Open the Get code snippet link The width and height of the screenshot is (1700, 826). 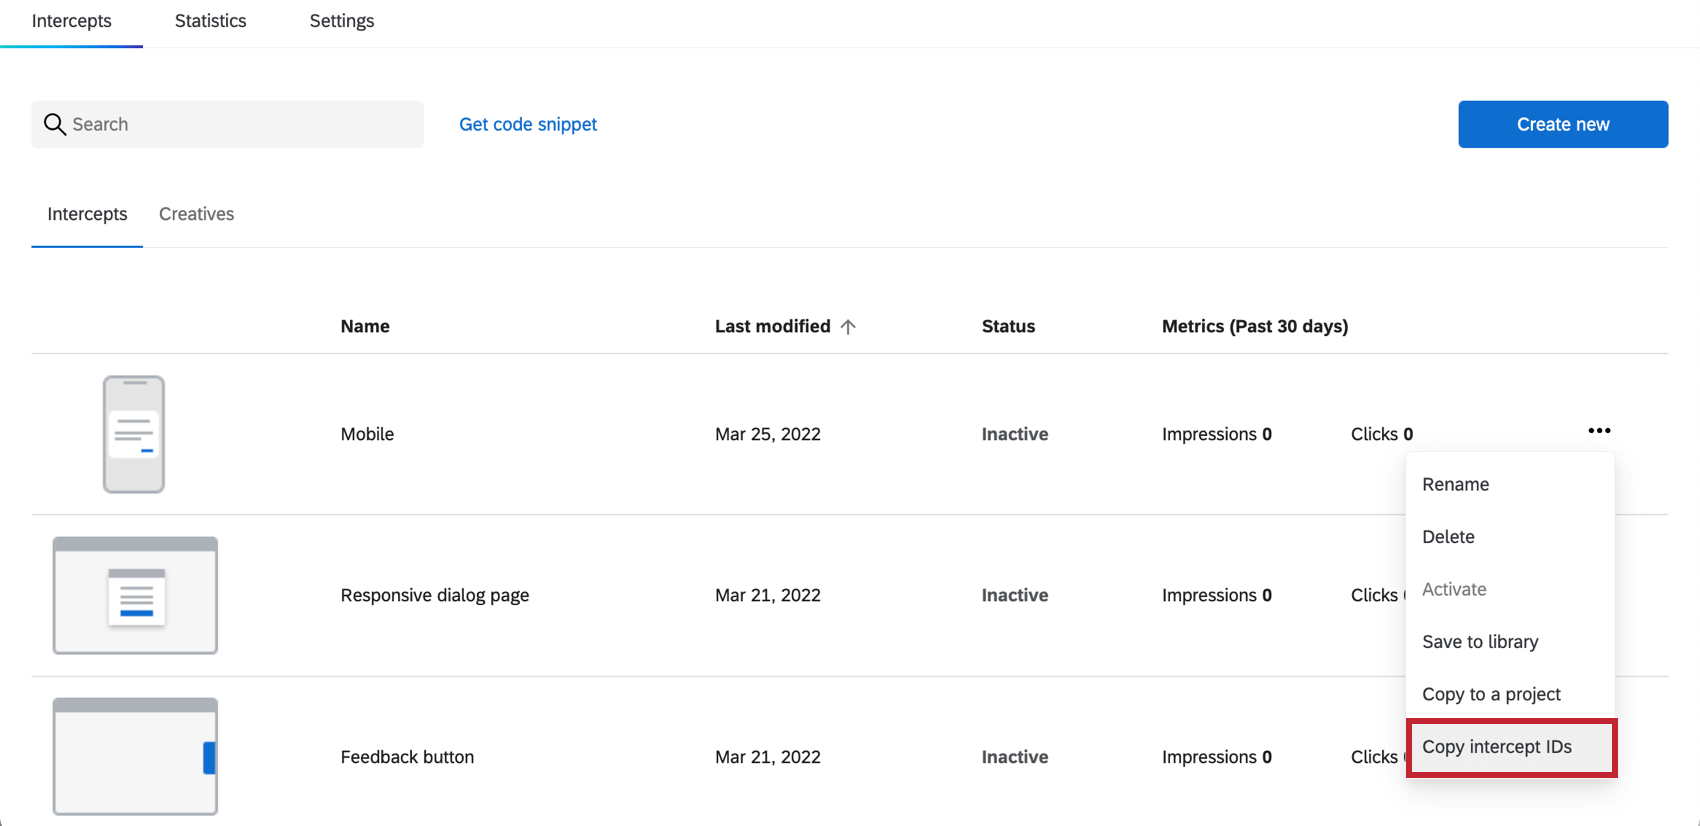528,124
